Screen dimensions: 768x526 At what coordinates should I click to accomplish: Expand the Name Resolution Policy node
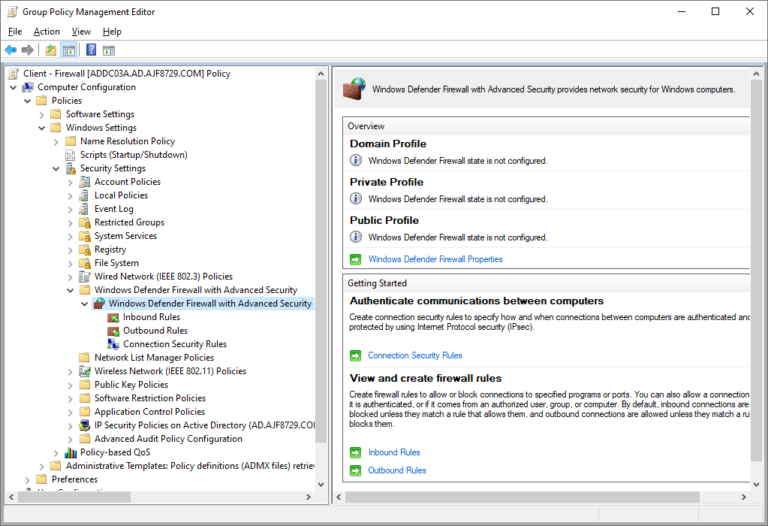pos(56,142)
